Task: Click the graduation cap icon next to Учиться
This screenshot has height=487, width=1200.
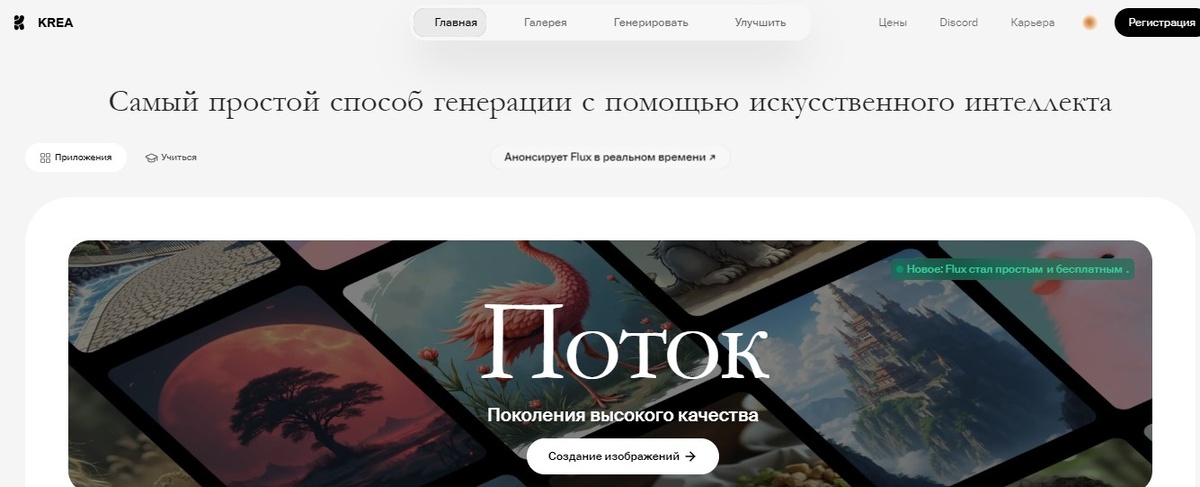Action: coord(151,157)
